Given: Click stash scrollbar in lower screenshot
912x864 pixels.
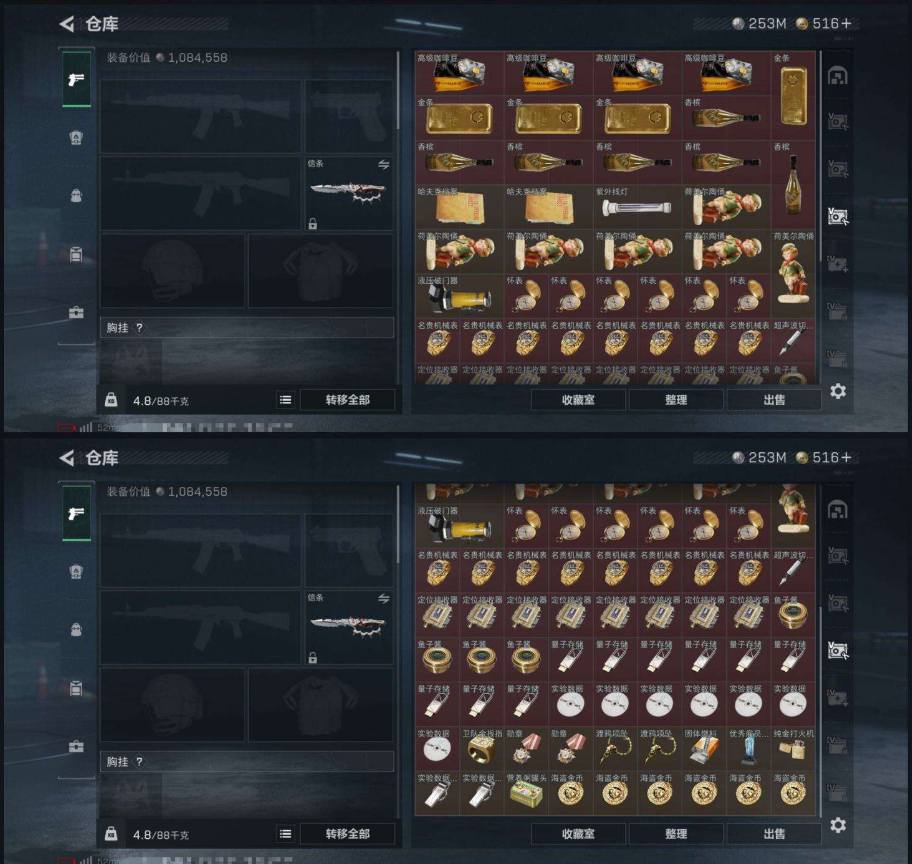Looking at the screenshot, I should point(820,710).
